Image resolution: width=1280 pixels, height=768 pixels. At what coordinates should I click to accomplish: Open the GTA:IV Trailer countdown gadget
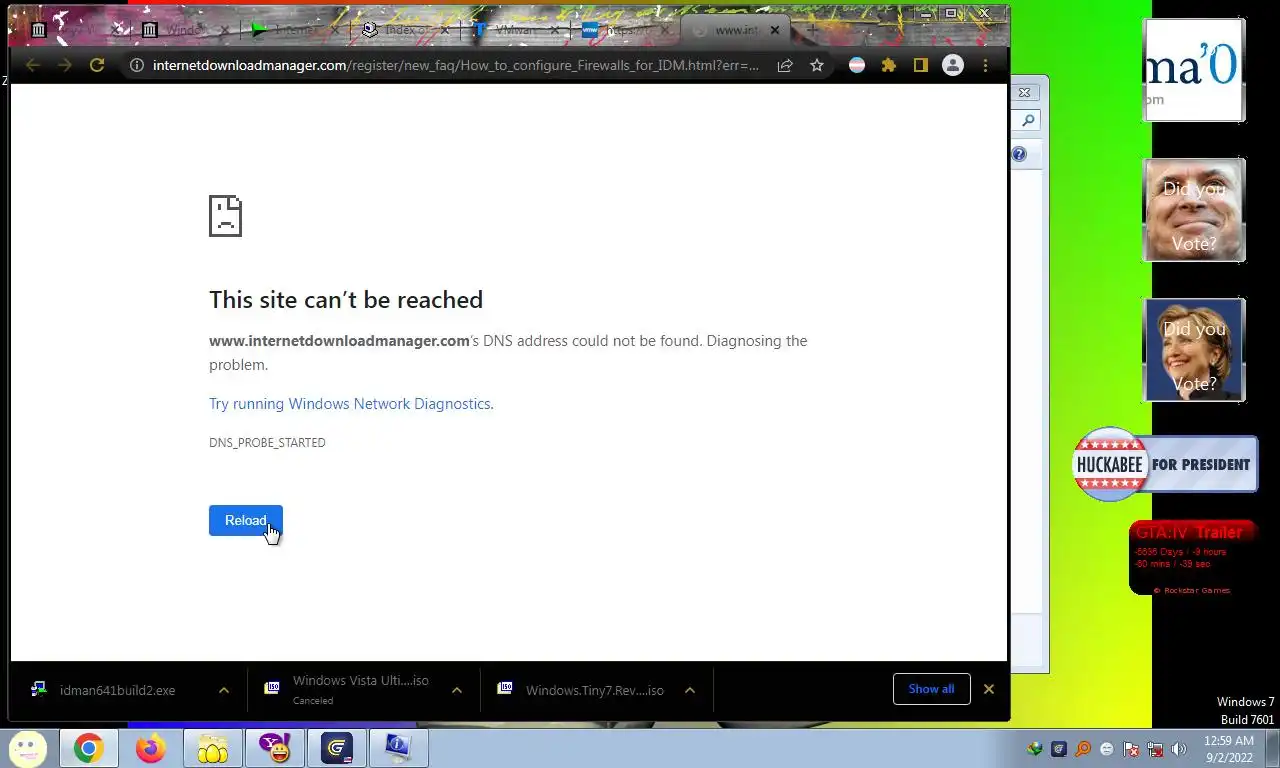[x=1192, y=558]
